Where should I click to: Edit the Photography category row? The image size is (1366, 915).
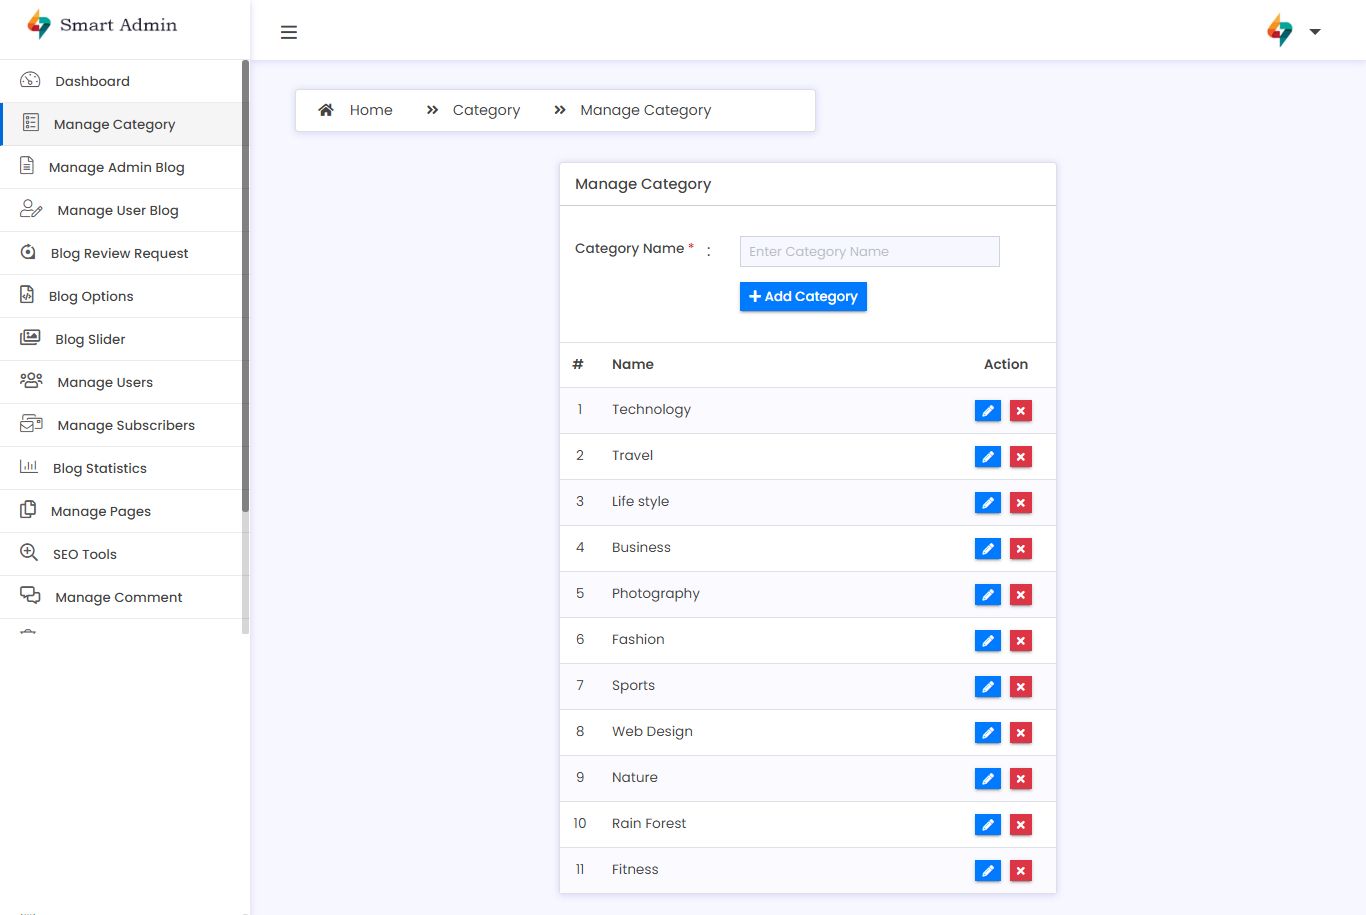987,595
